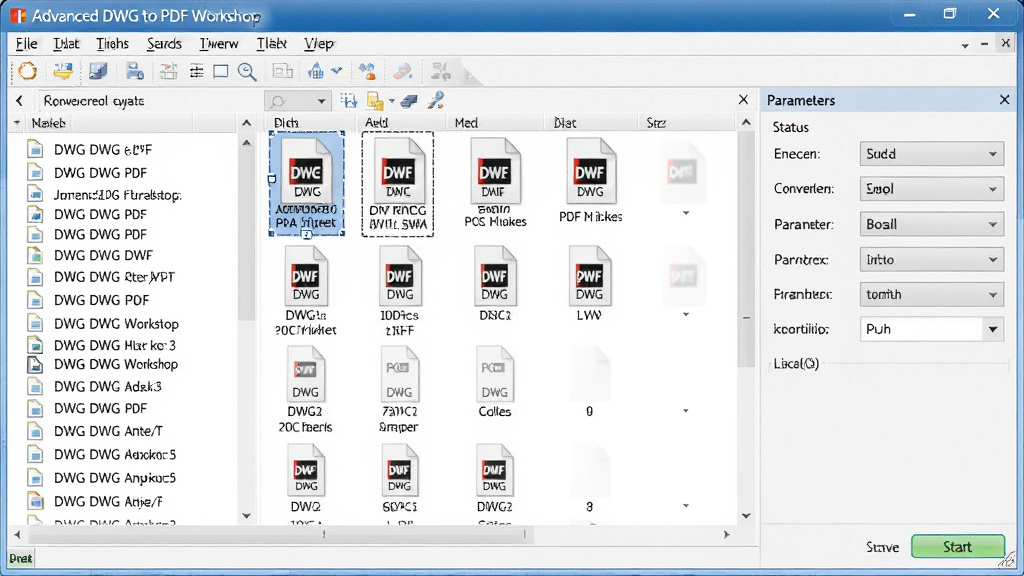Viewport: 1024px width, 576px height.
Task: Open the kcortitiio combo box arrow
Action: pyautogui.click(x=993, y=329)
